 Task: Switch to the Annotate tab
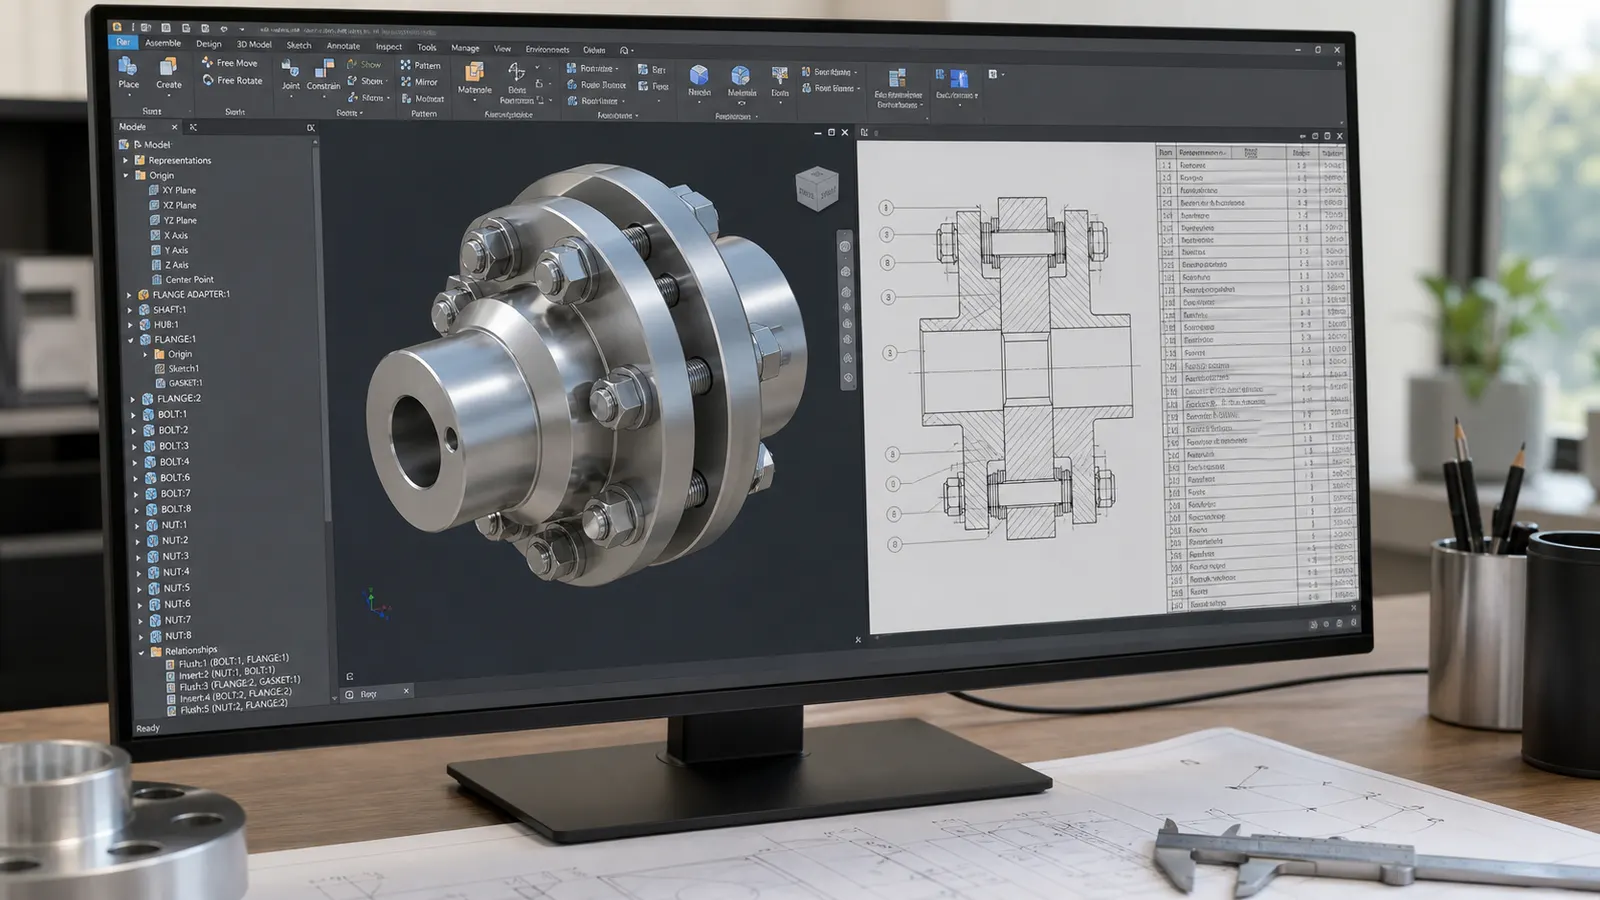click(343, 46)
